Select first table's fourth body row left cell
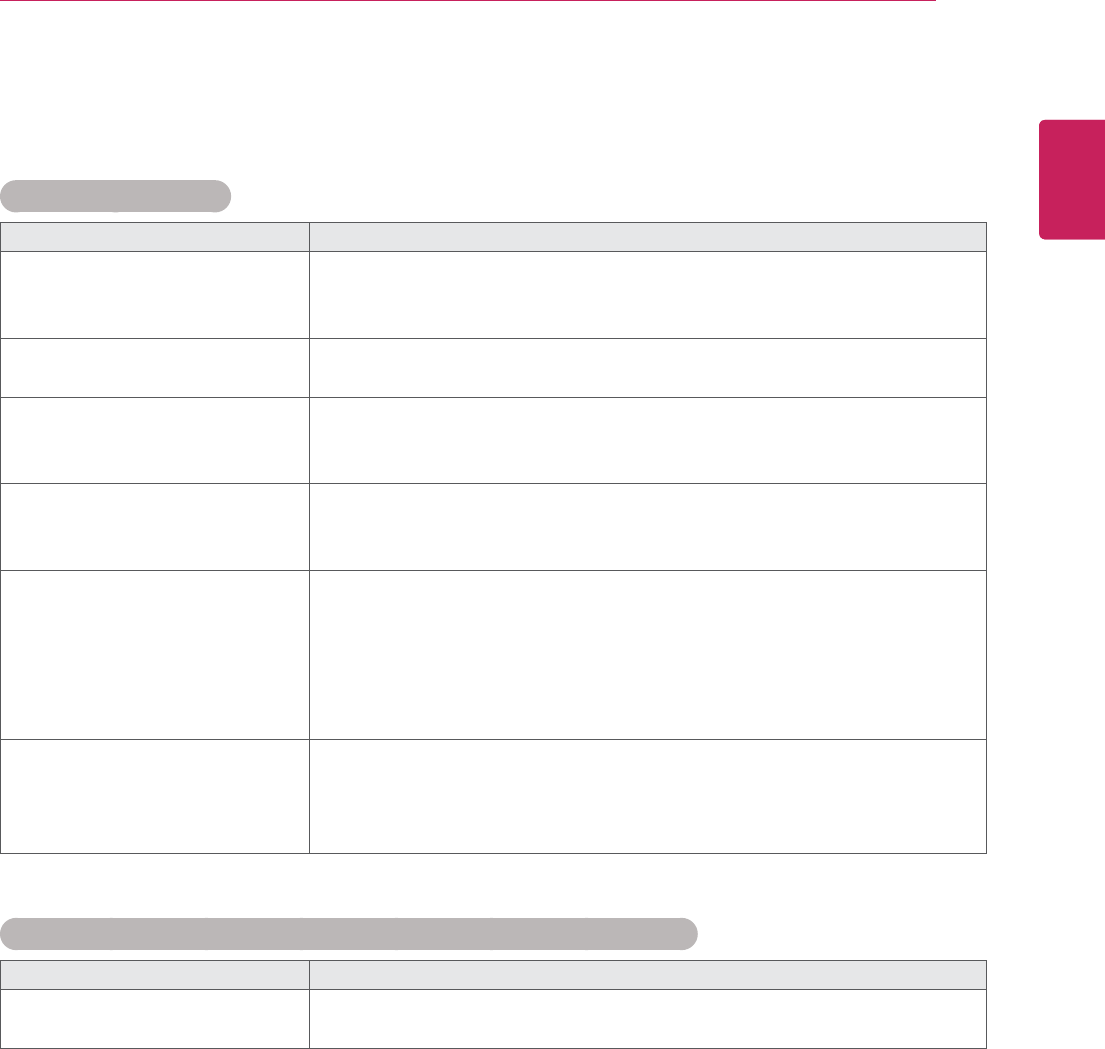Screen dimensions: 1105x1049 click(x=154, y=527)
